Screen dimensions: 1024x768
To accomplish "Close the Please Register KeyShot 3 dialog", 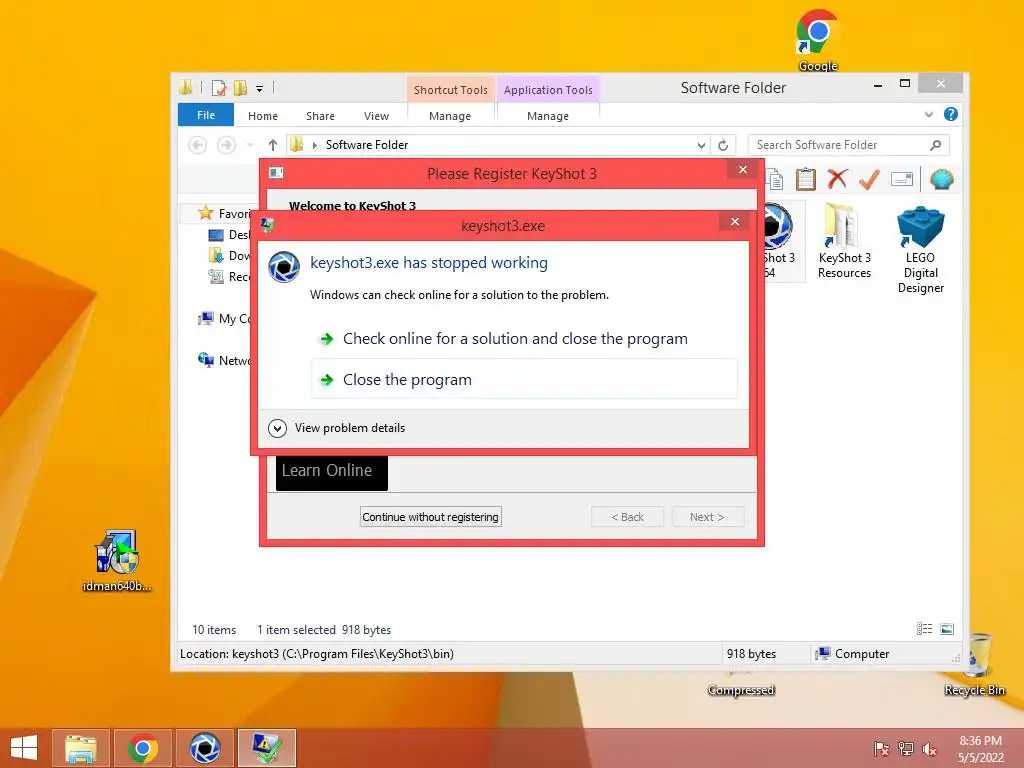I will click(x=743, y=170).
